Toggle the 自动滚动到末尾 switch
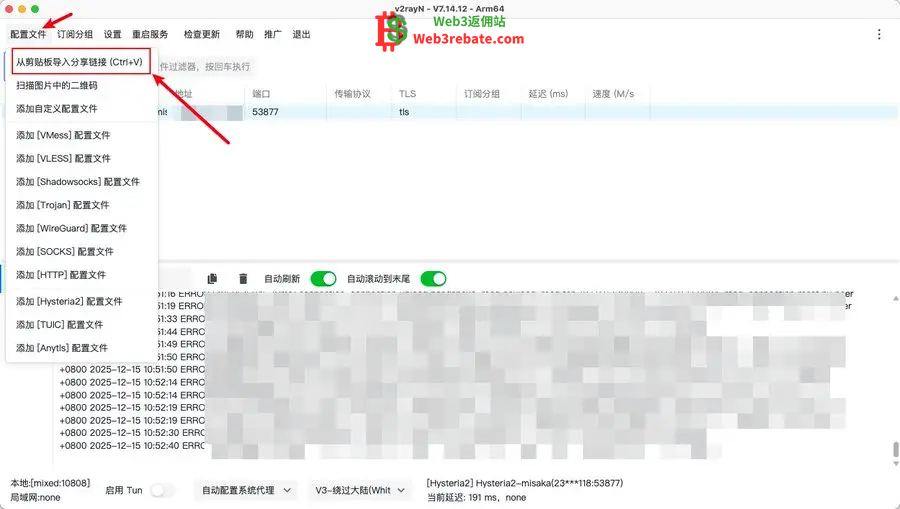The height and width of the screenshot is (509, 900). click(433, 279)
